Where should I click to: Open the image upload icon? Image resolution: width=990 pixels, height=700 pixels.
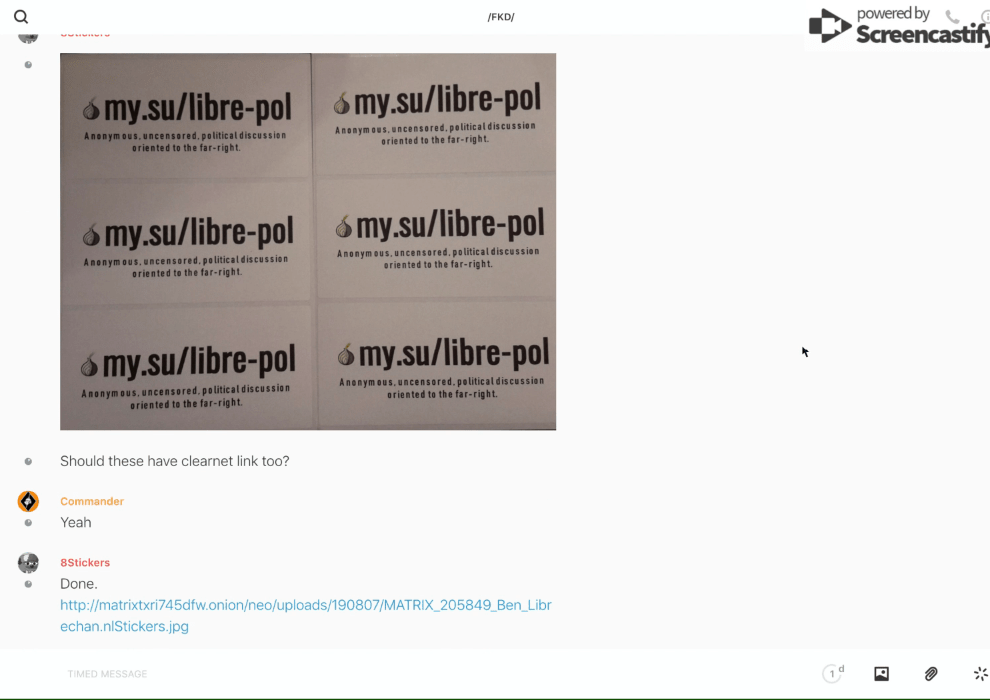click(881, 674)
